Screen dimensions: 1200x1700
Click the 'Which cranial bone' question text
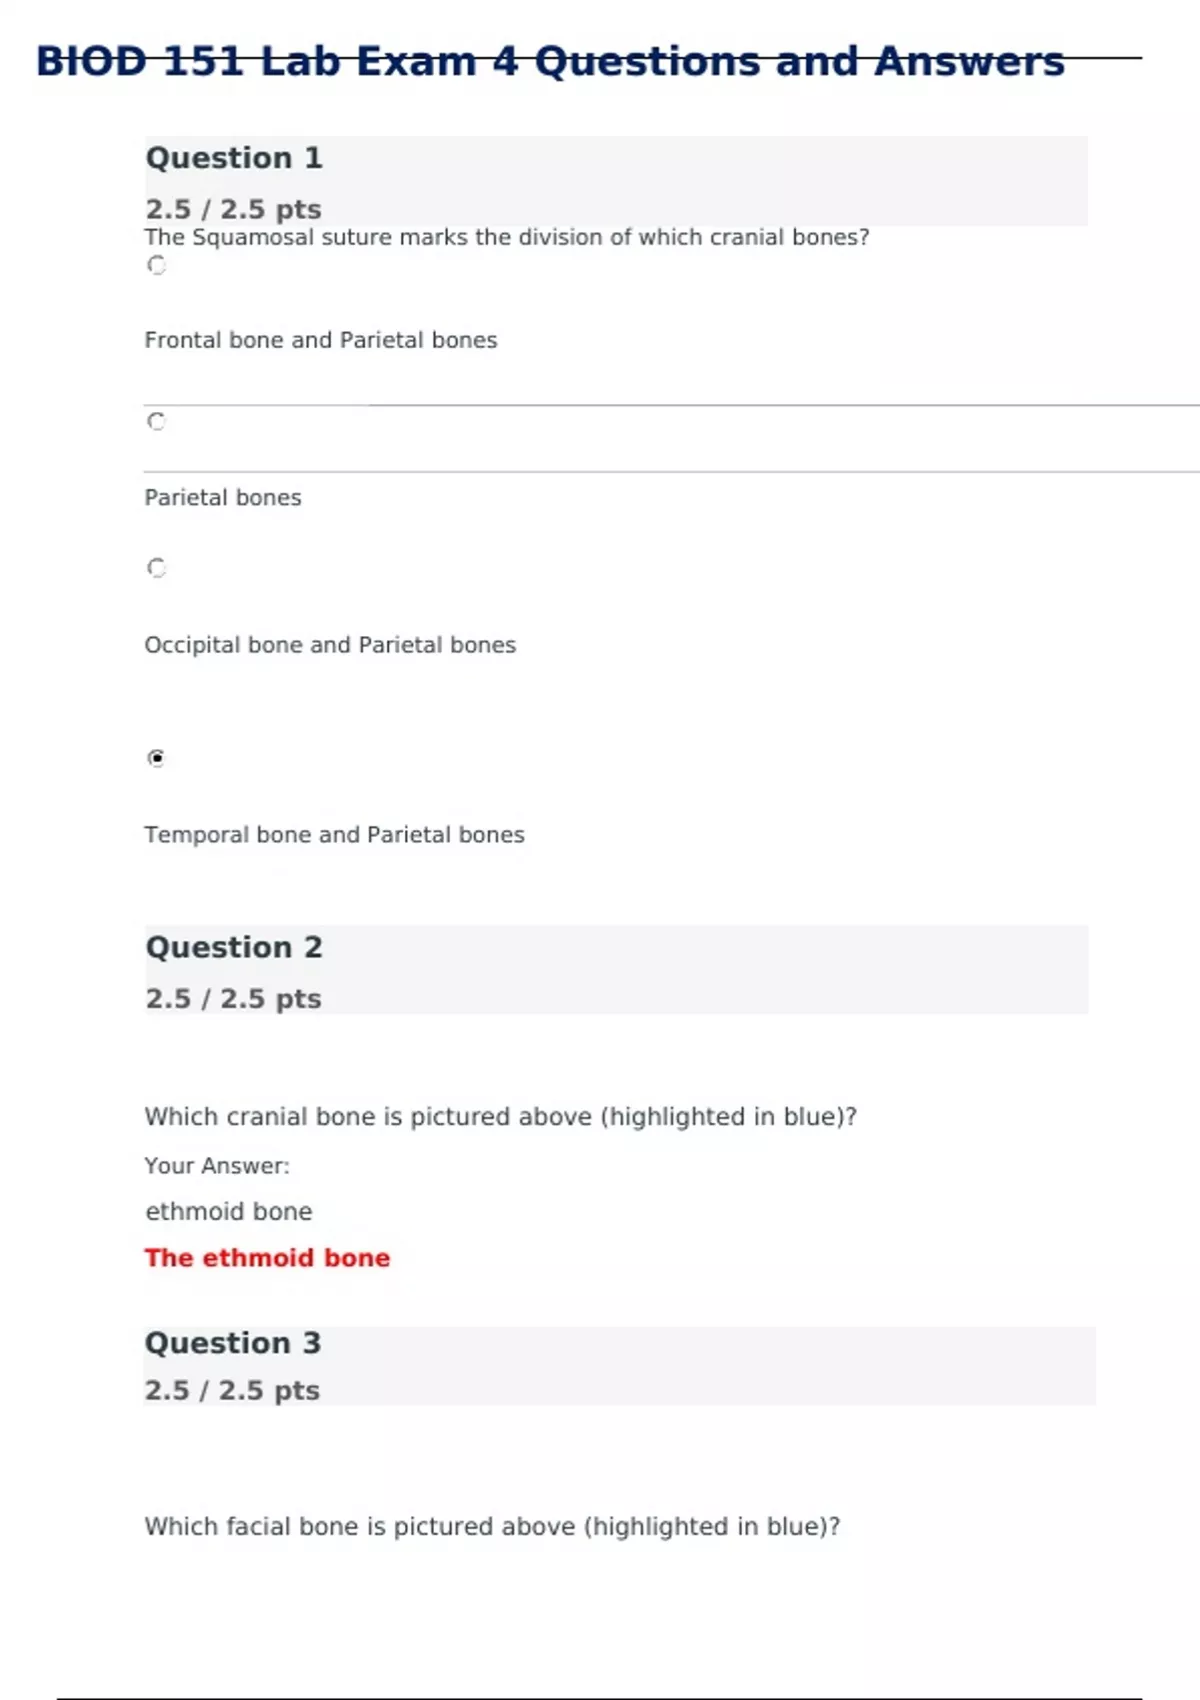pos(500,1116)
